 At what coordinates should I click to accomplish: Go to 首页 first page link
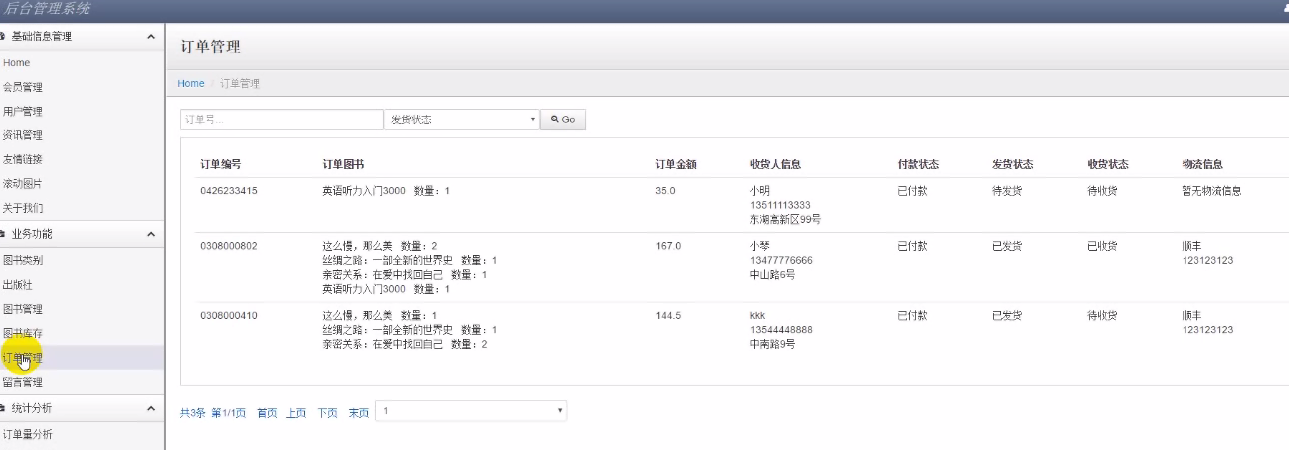[267, 412]
